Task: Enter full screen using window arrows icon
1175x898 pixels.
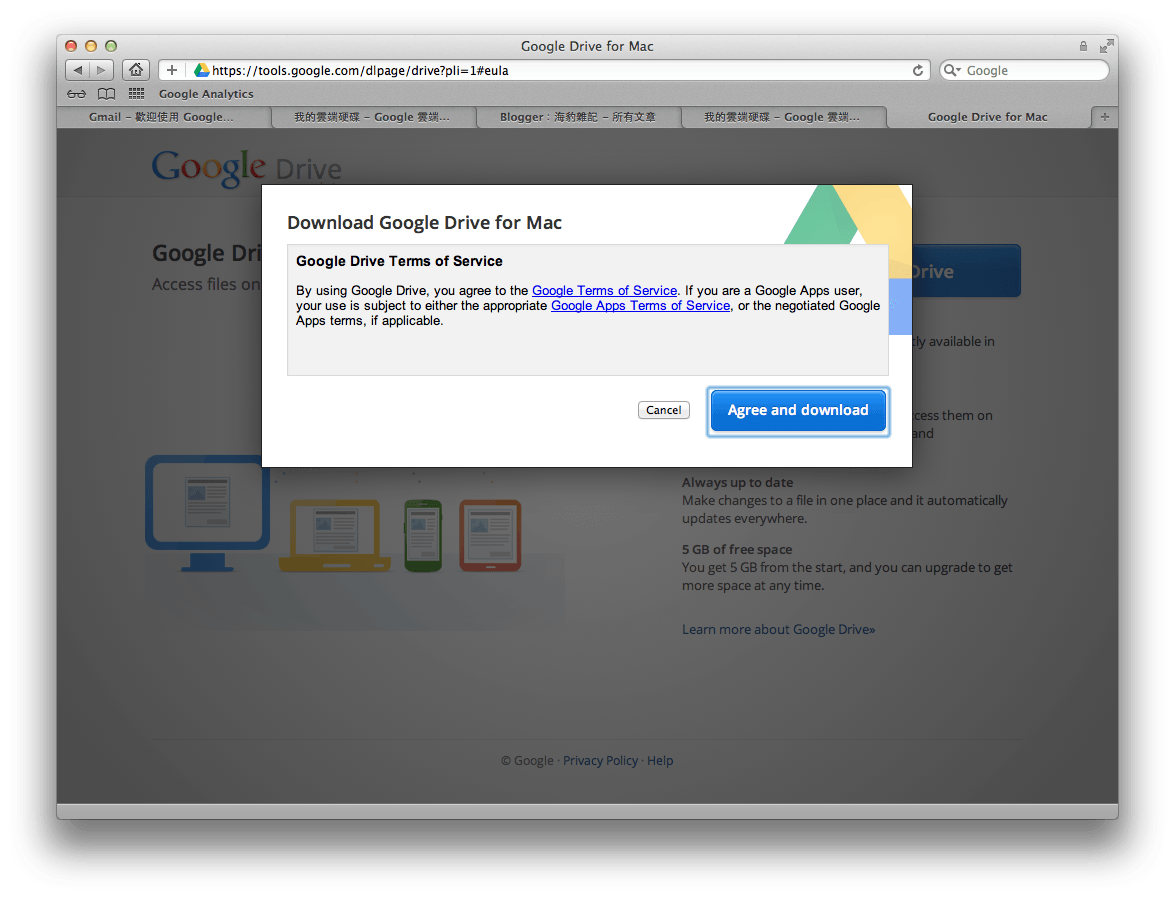Action: pos(1106,46)
